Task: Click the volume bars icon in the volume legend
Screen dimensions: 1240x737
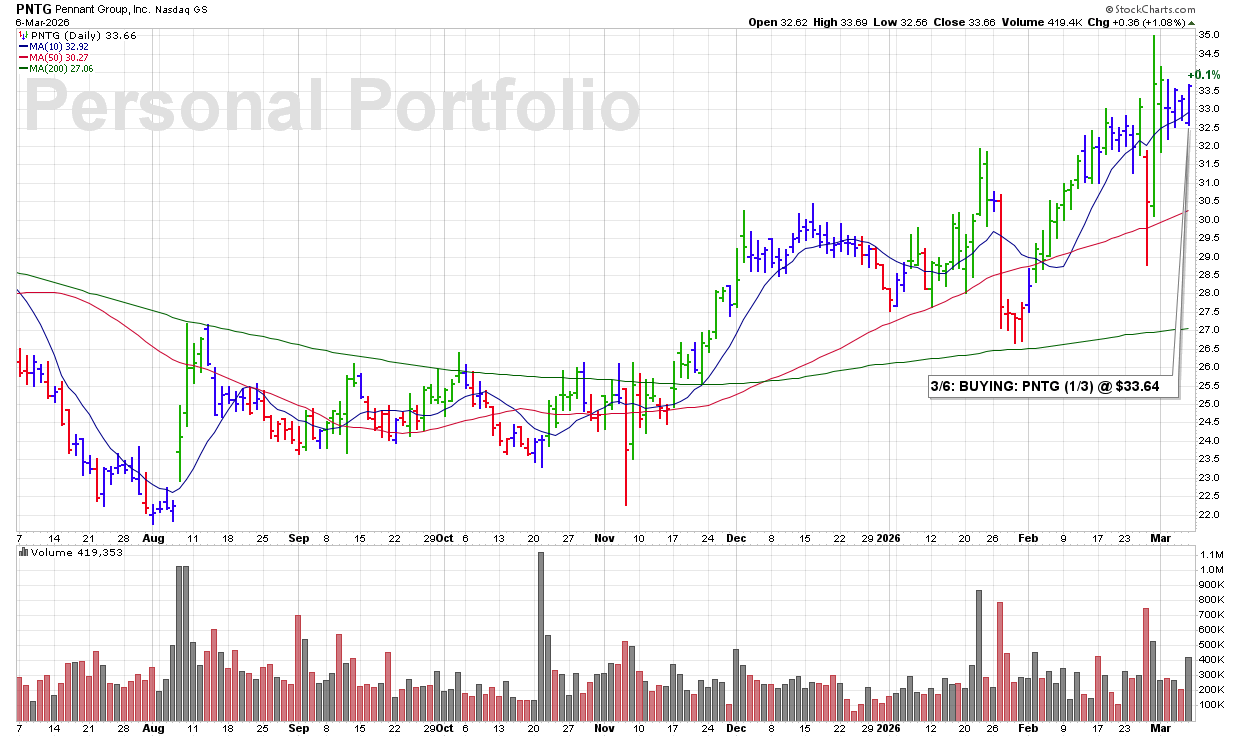Action: (23, 552)
